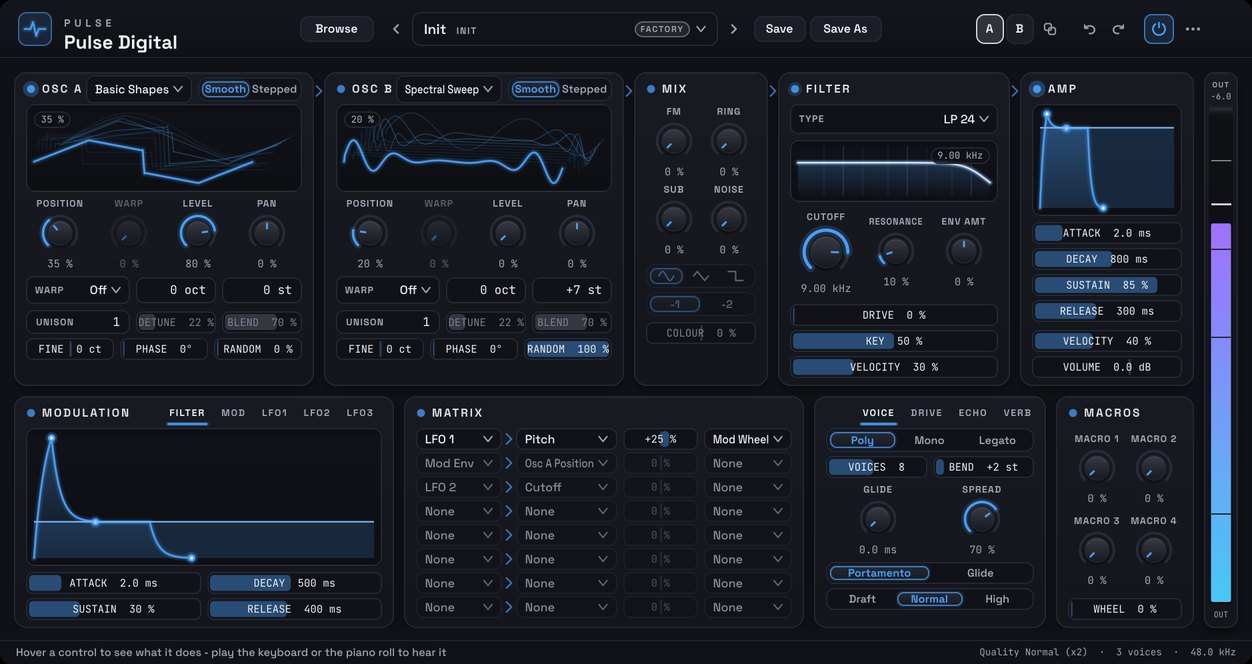Set OSC A to Stepped mode

(x=274, y=89)
